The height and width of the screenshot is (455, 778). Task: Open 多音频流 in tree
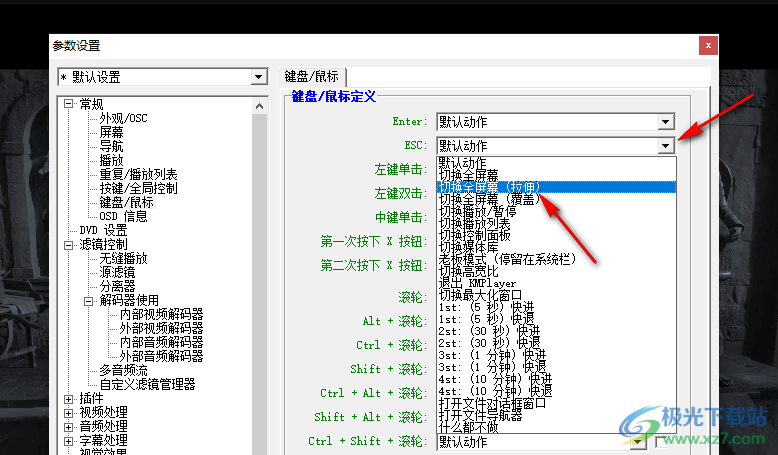click(x=123, y=370)
